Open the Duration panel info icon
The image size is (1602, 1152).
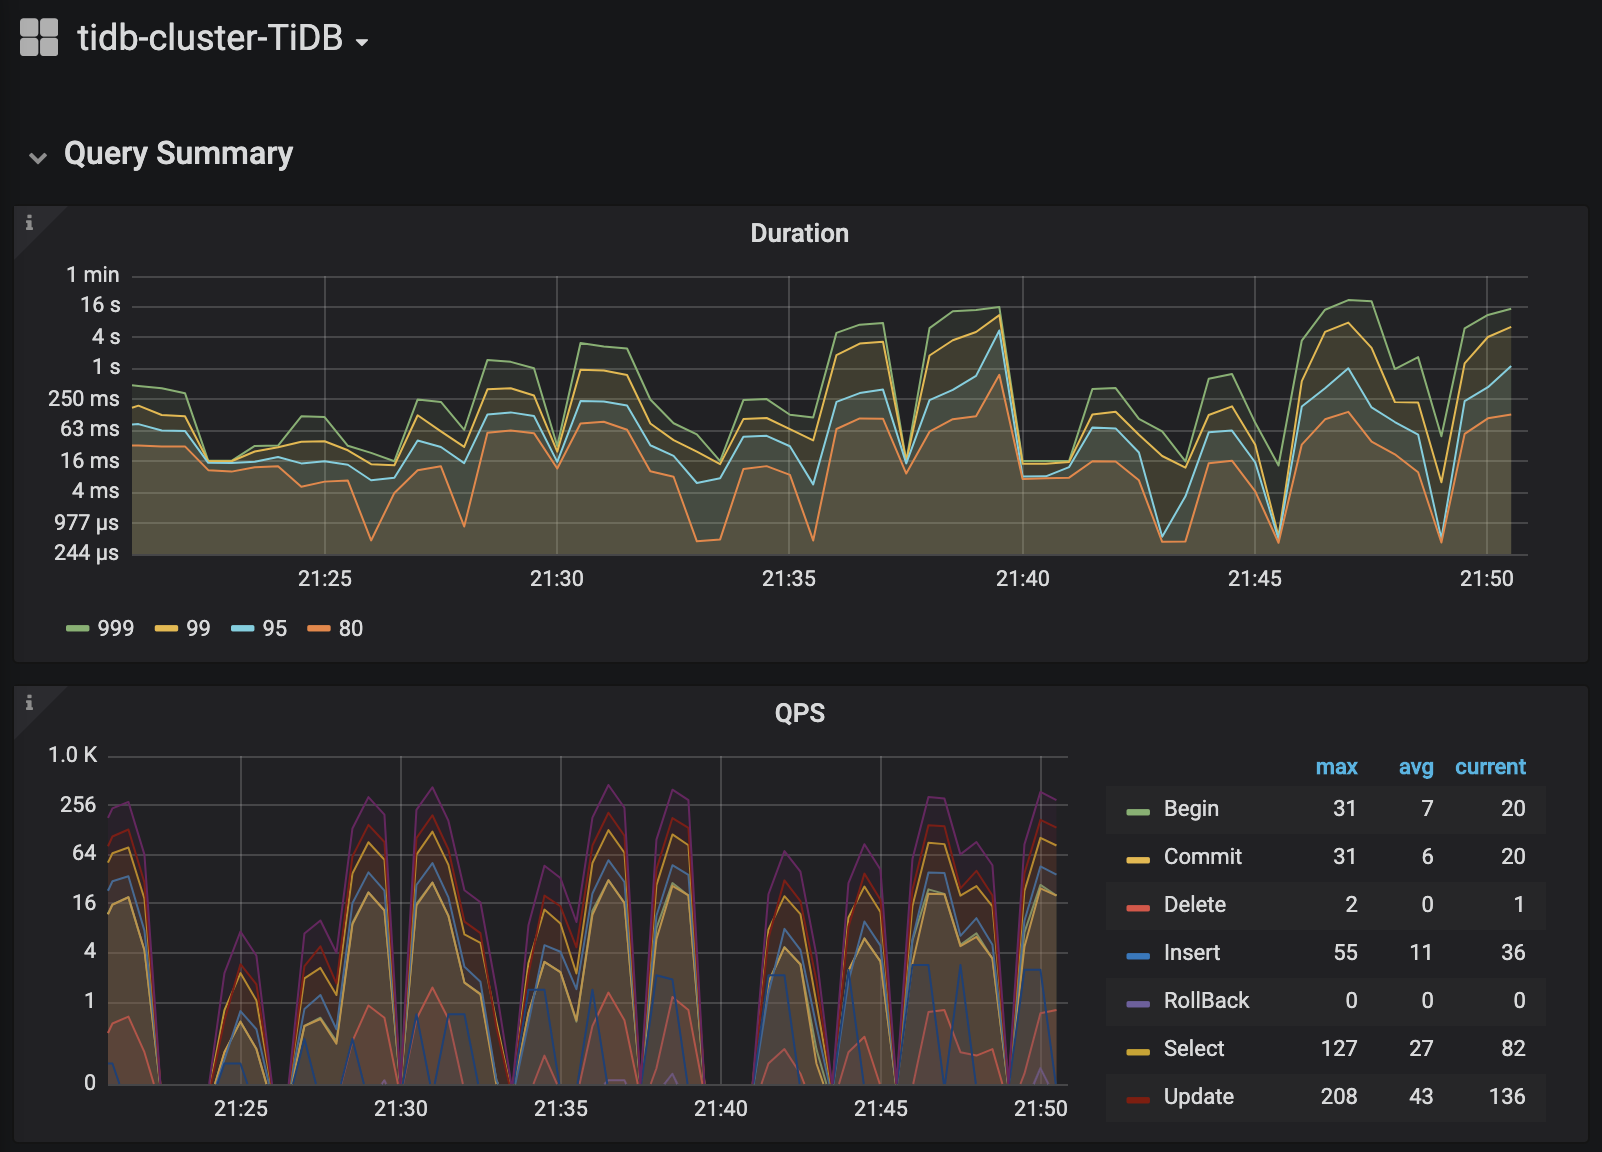pos(29,223)
